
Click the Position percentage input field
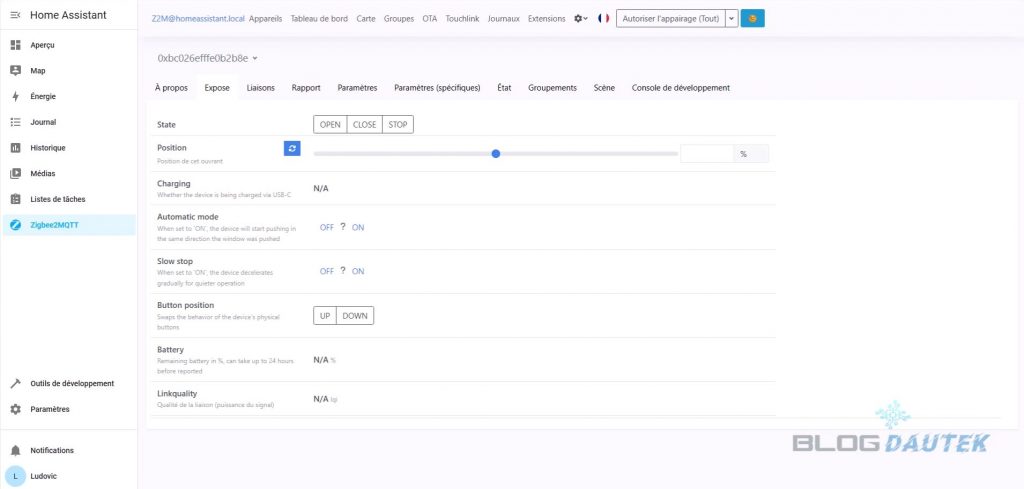click(x=706, y=154)
